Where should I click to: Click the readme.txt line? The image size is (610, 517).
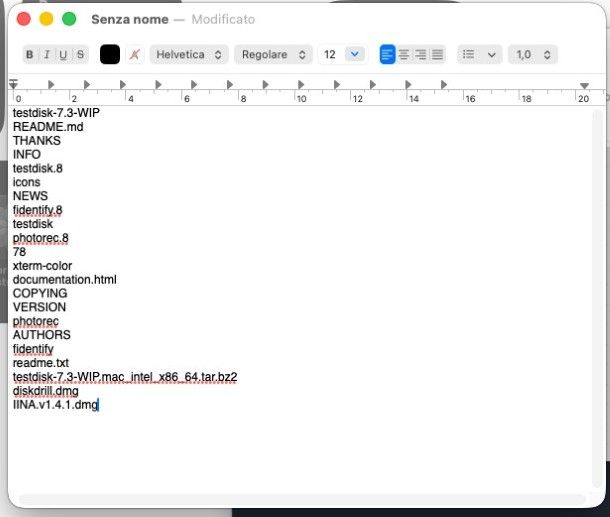pos(41,363)
